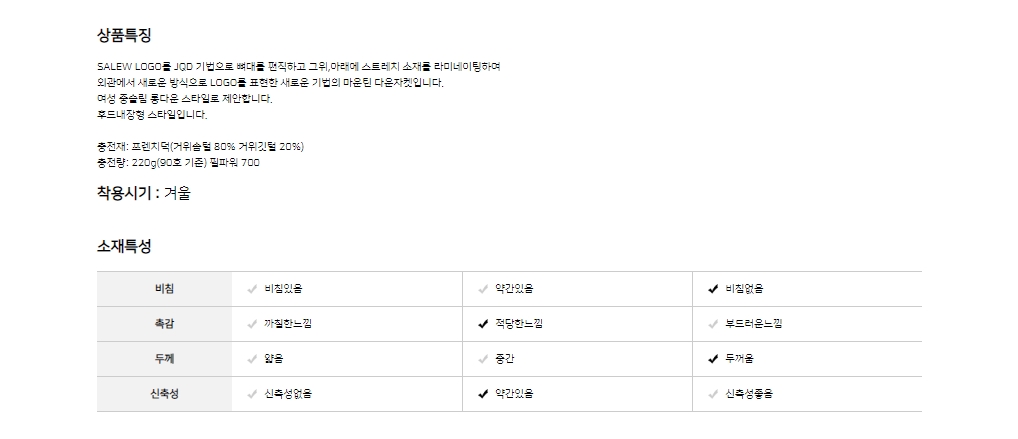Click the gray checkmark next to 중간
Viewport: 1018px width, 439px height.
pyautogui.click(x=483, y=359)
